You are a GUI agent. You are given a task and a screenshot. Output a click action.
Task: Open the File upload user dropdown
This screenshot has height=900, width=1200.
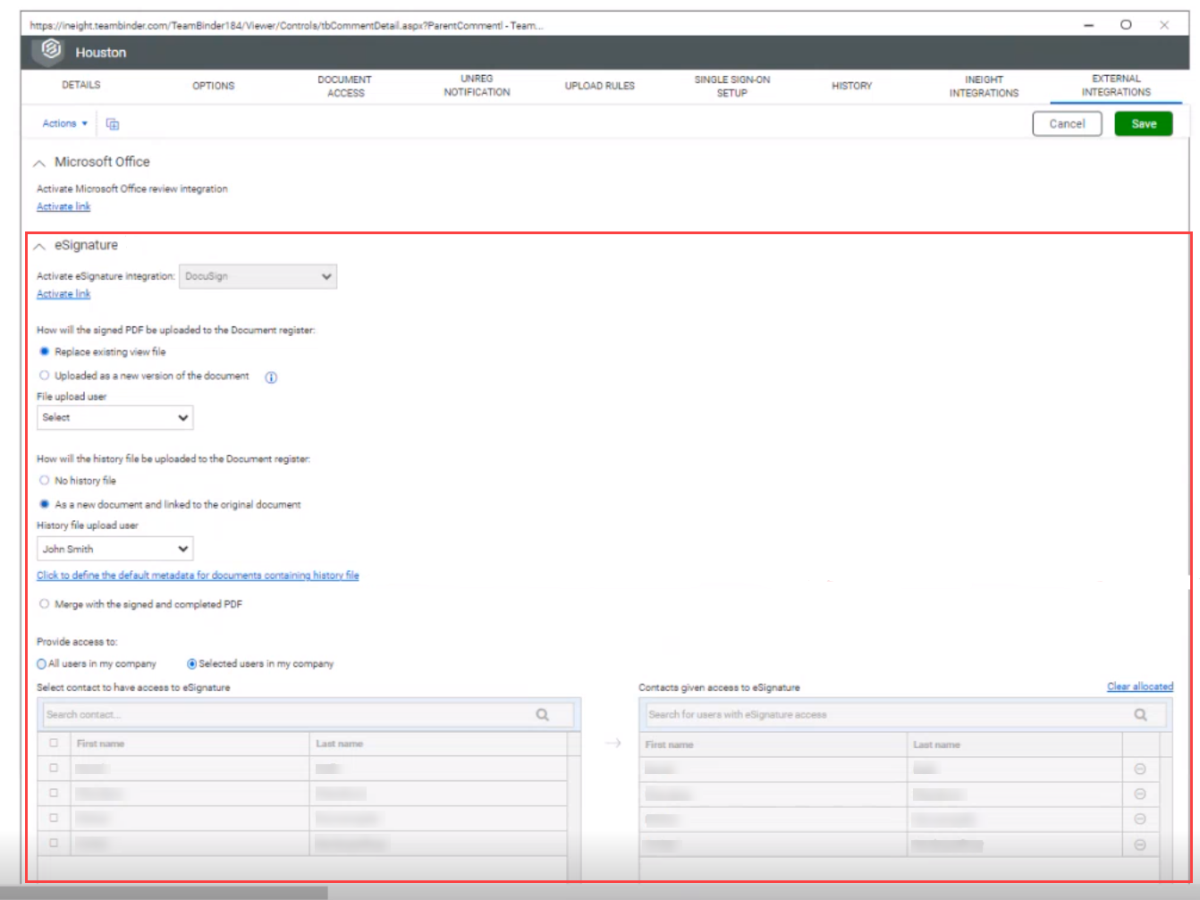pos(115,417)
